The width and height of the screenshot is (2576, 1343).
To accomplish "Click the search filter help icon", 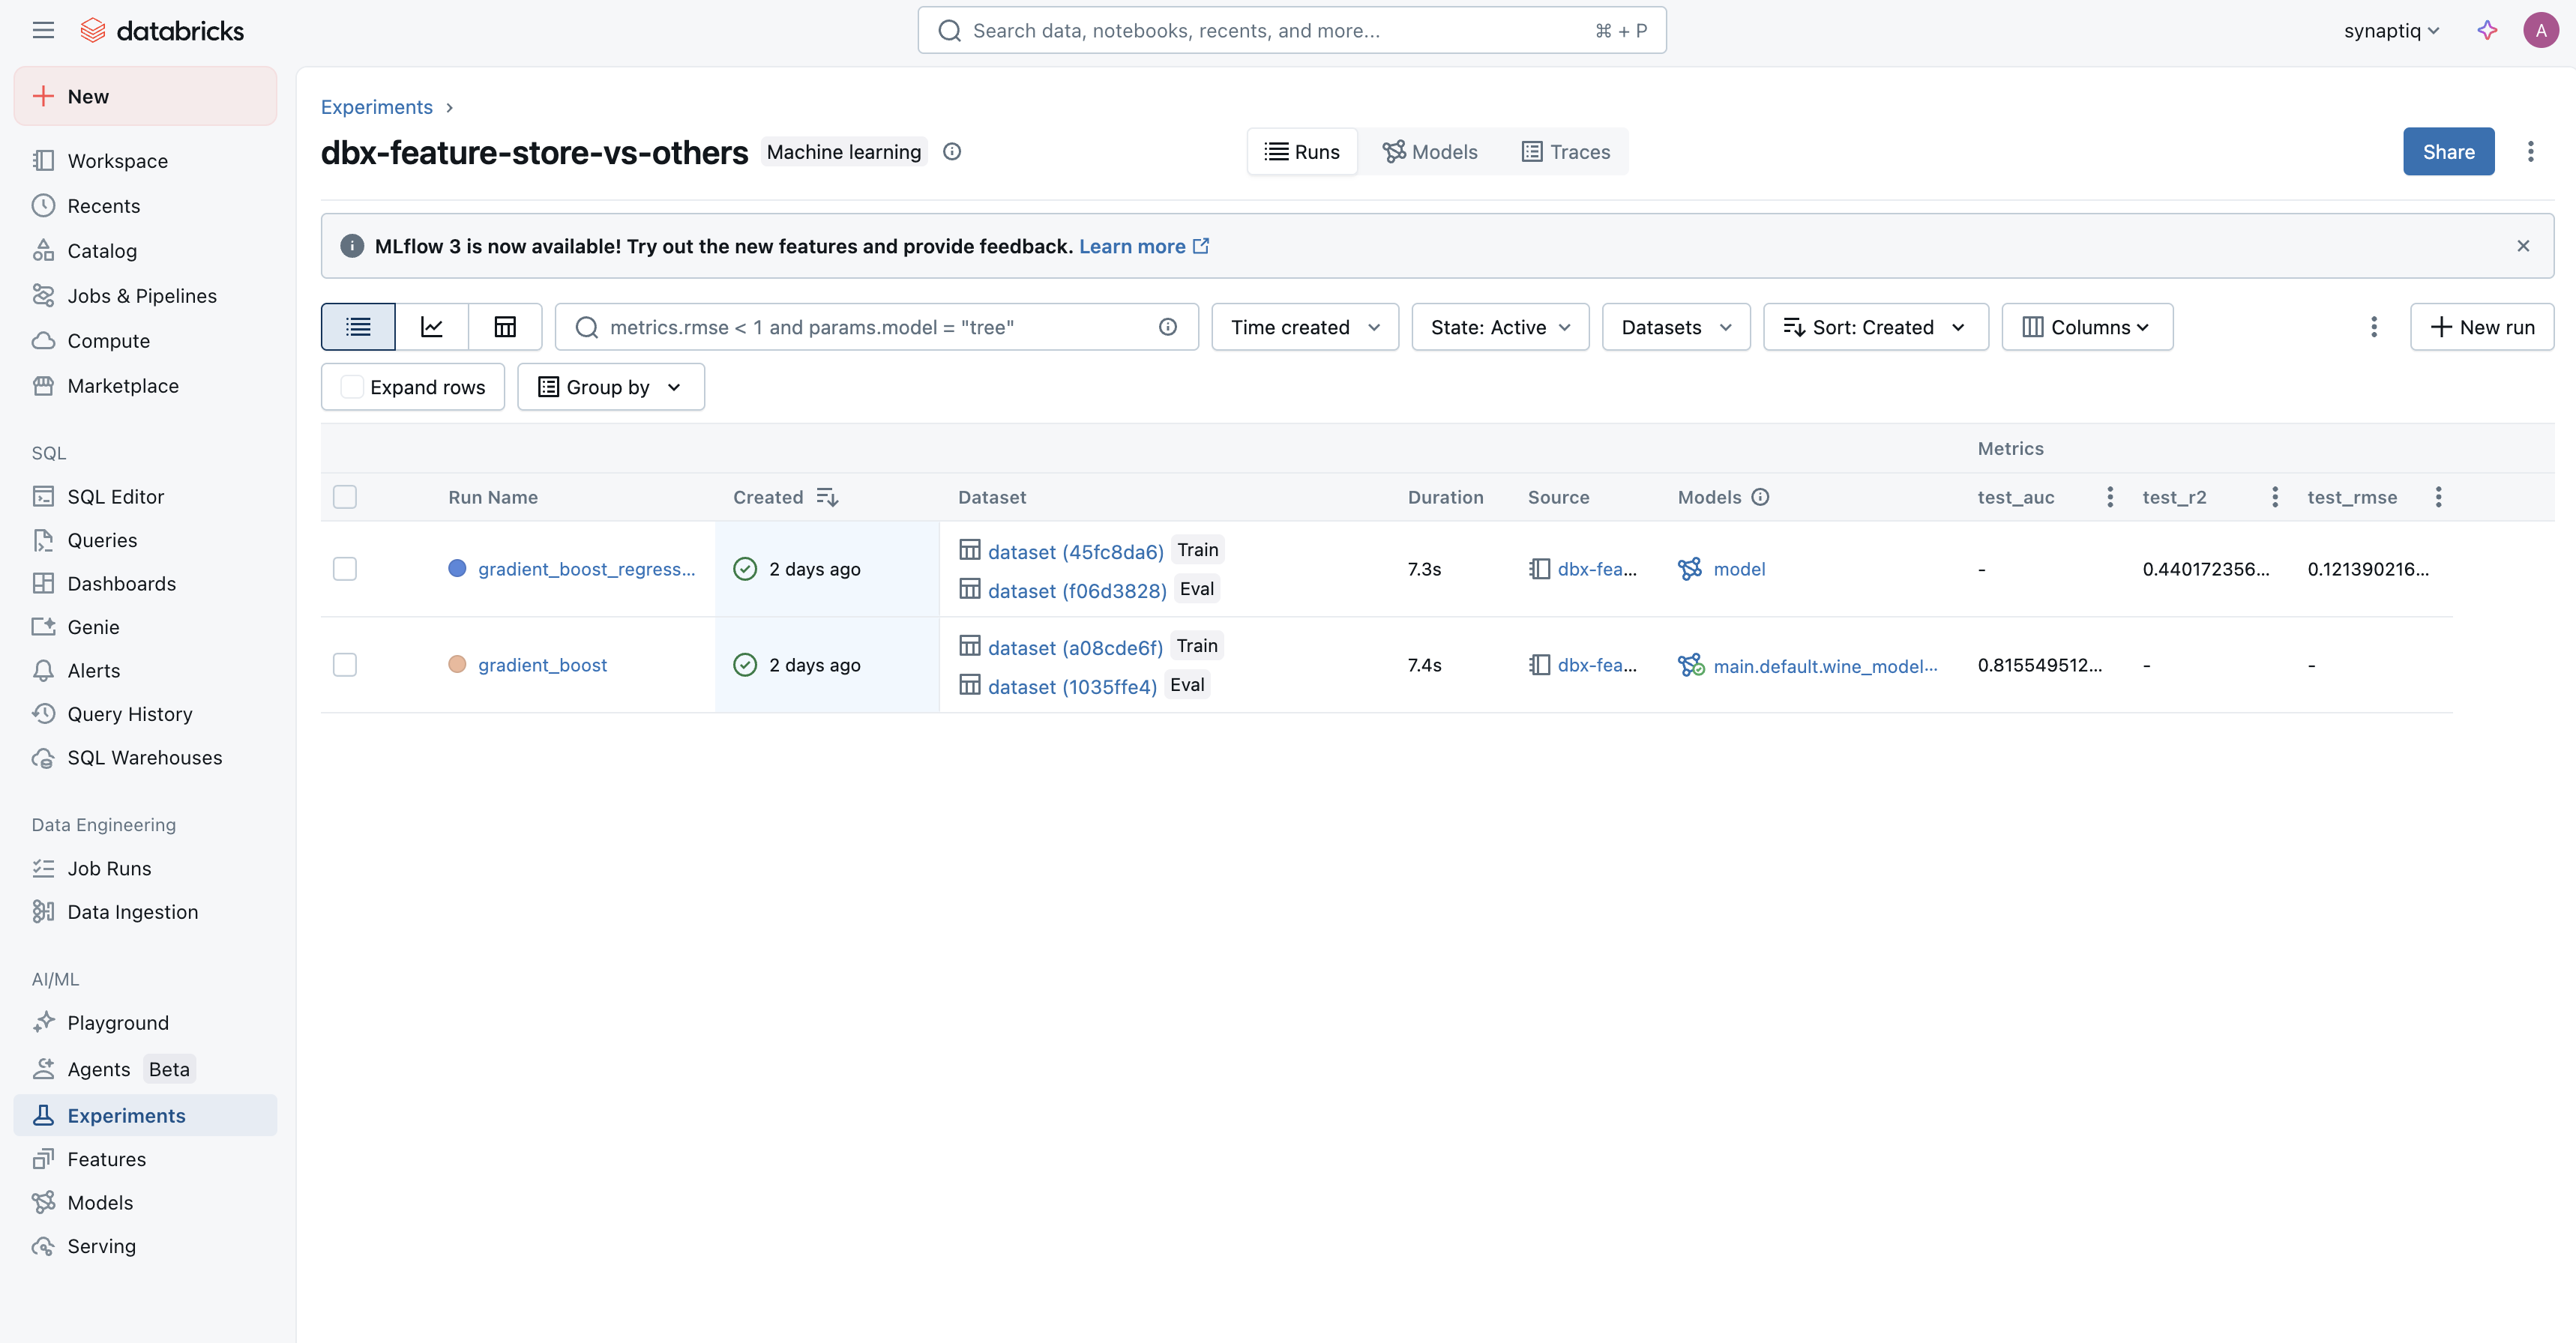I will point(1167,327).
